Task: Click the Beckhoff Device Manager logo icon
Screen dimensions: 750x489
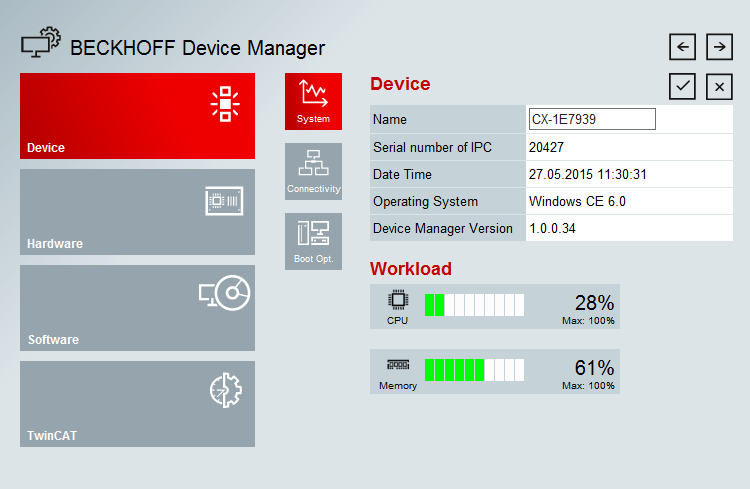Action: (x=41, y=46)
